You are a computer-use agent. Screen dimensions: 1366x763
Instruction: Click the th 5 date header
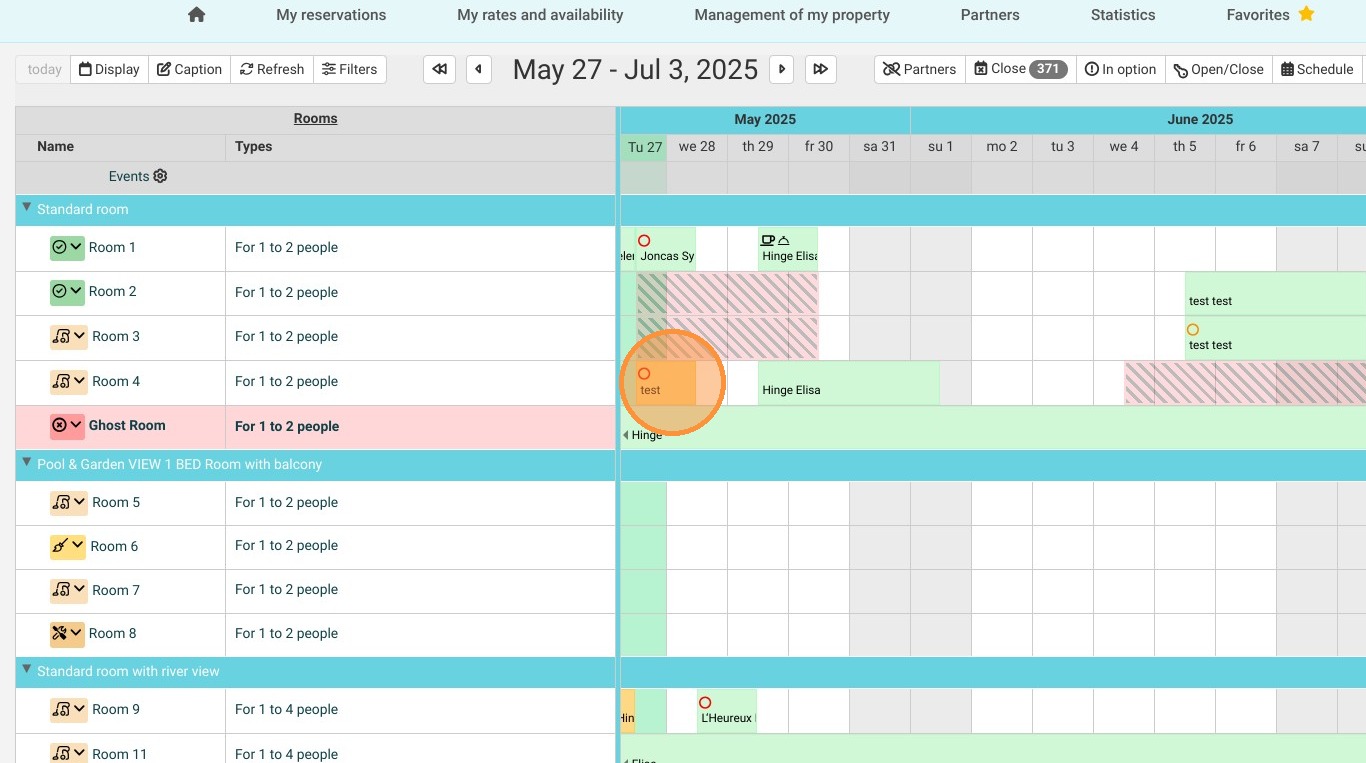(1185, 147)
